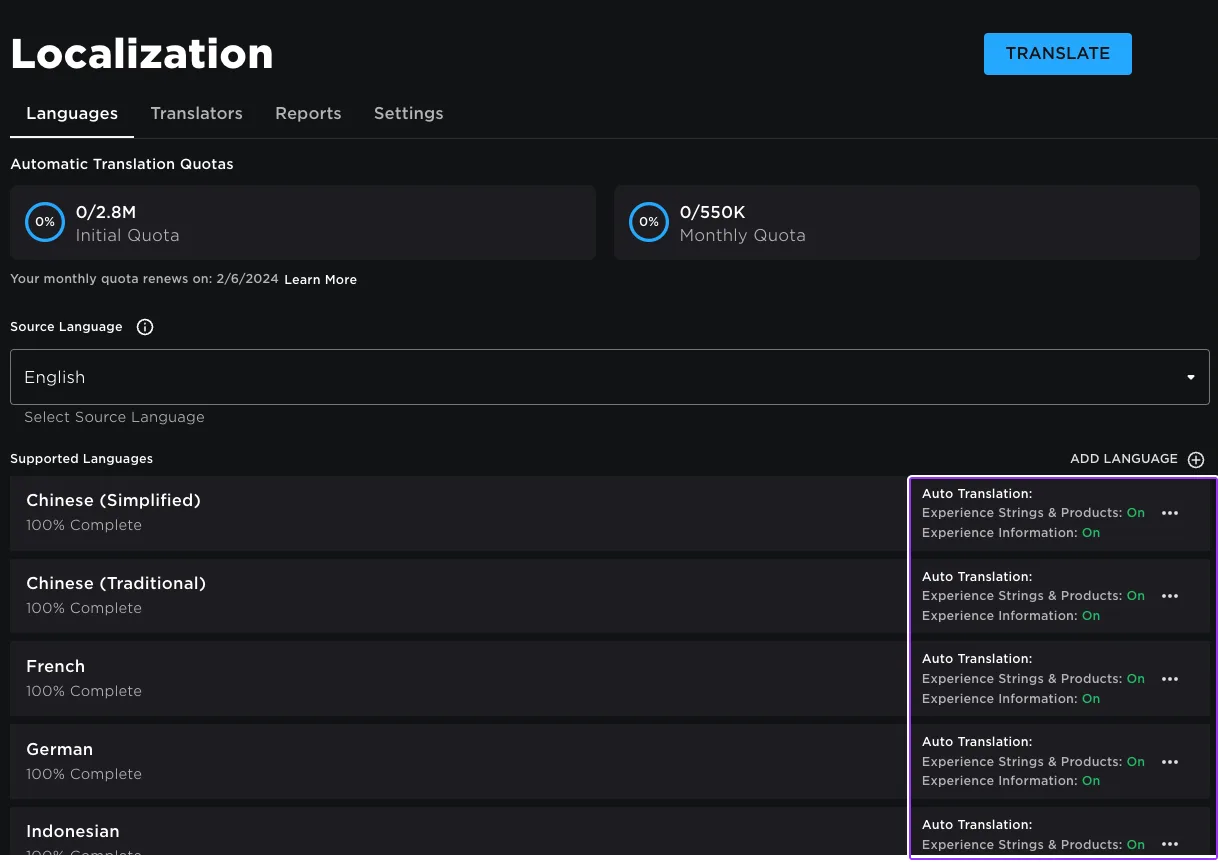The image size is (1220, 862).
Task: Click the 100% Complete text under German
Action: click(x=84, y=774)
